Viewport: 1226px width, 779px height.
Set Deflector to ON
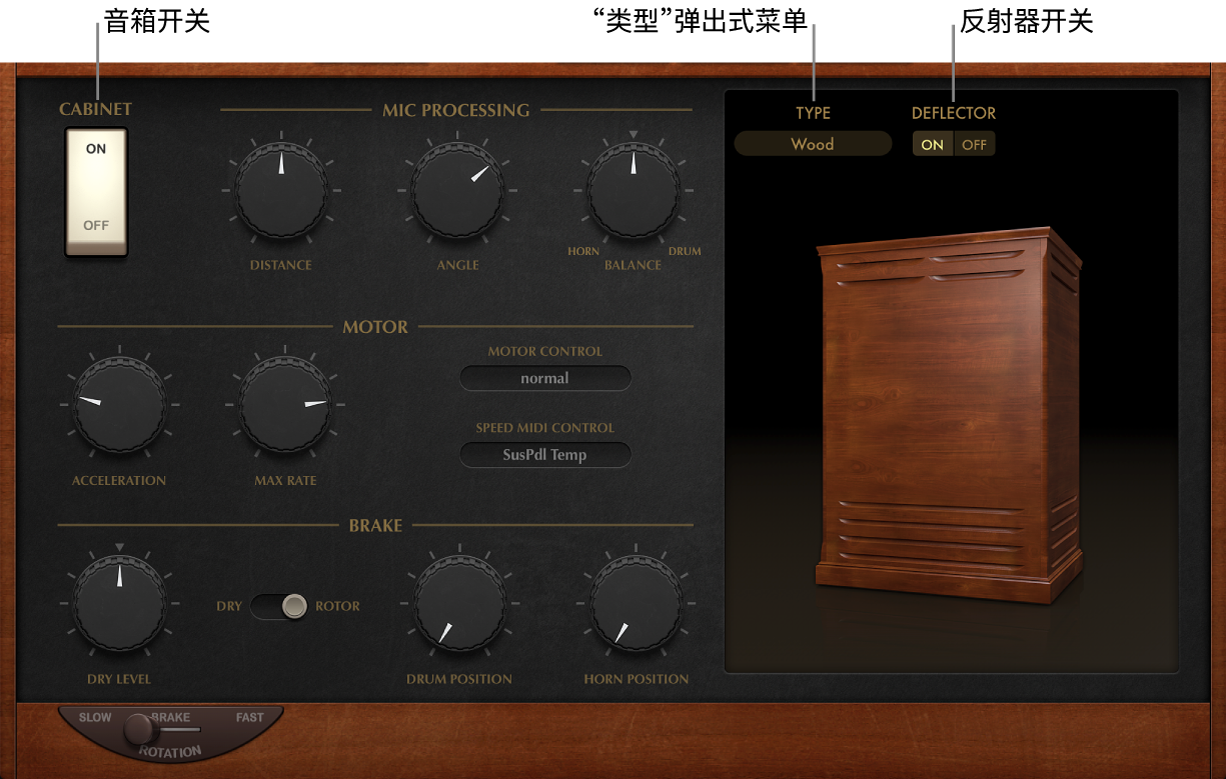932,144
